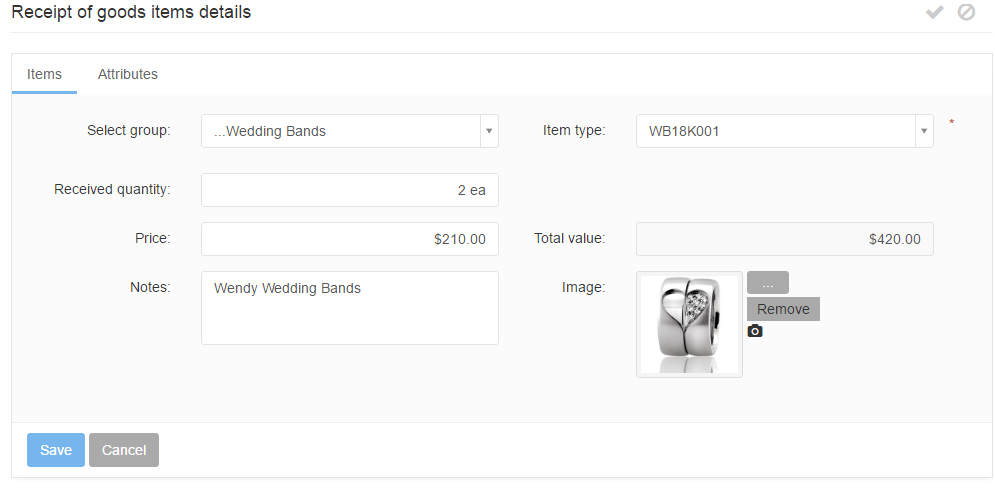Click the circle-slash discard icon in header
Image resolution: width=995 pixels, height=502 pixels.
coord(966,13)
